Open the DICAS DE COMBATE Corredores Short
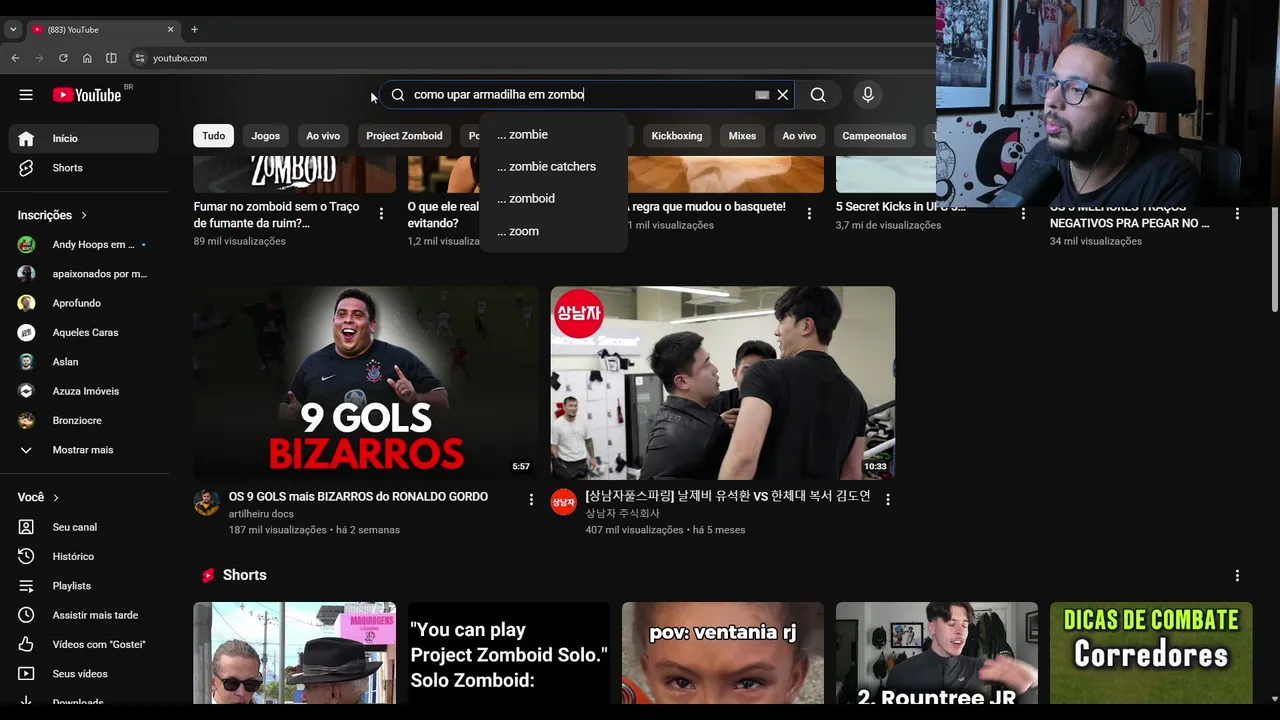This screenshot has width=1280, height=720. (1151, 653)
